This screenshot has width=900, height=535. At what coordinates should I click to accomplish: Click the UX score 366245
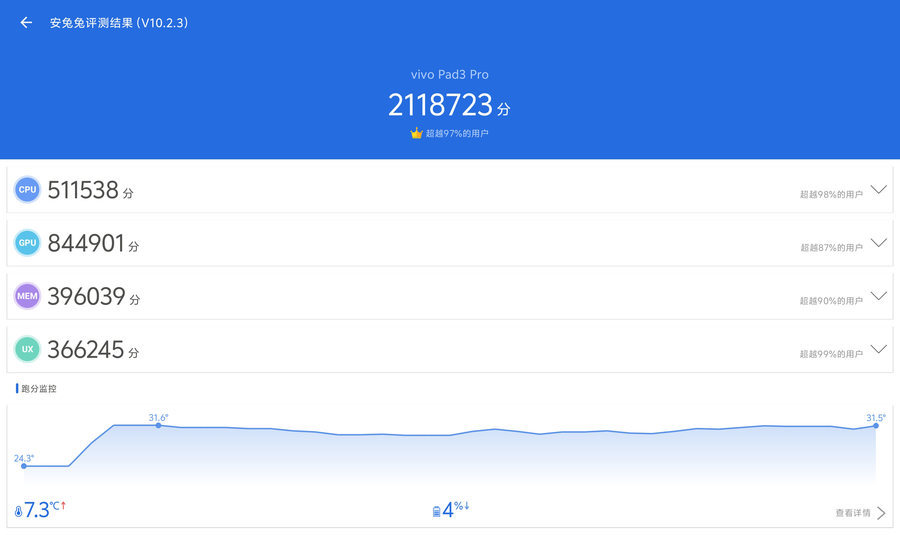pyautogui.click(x=86, y=350)
